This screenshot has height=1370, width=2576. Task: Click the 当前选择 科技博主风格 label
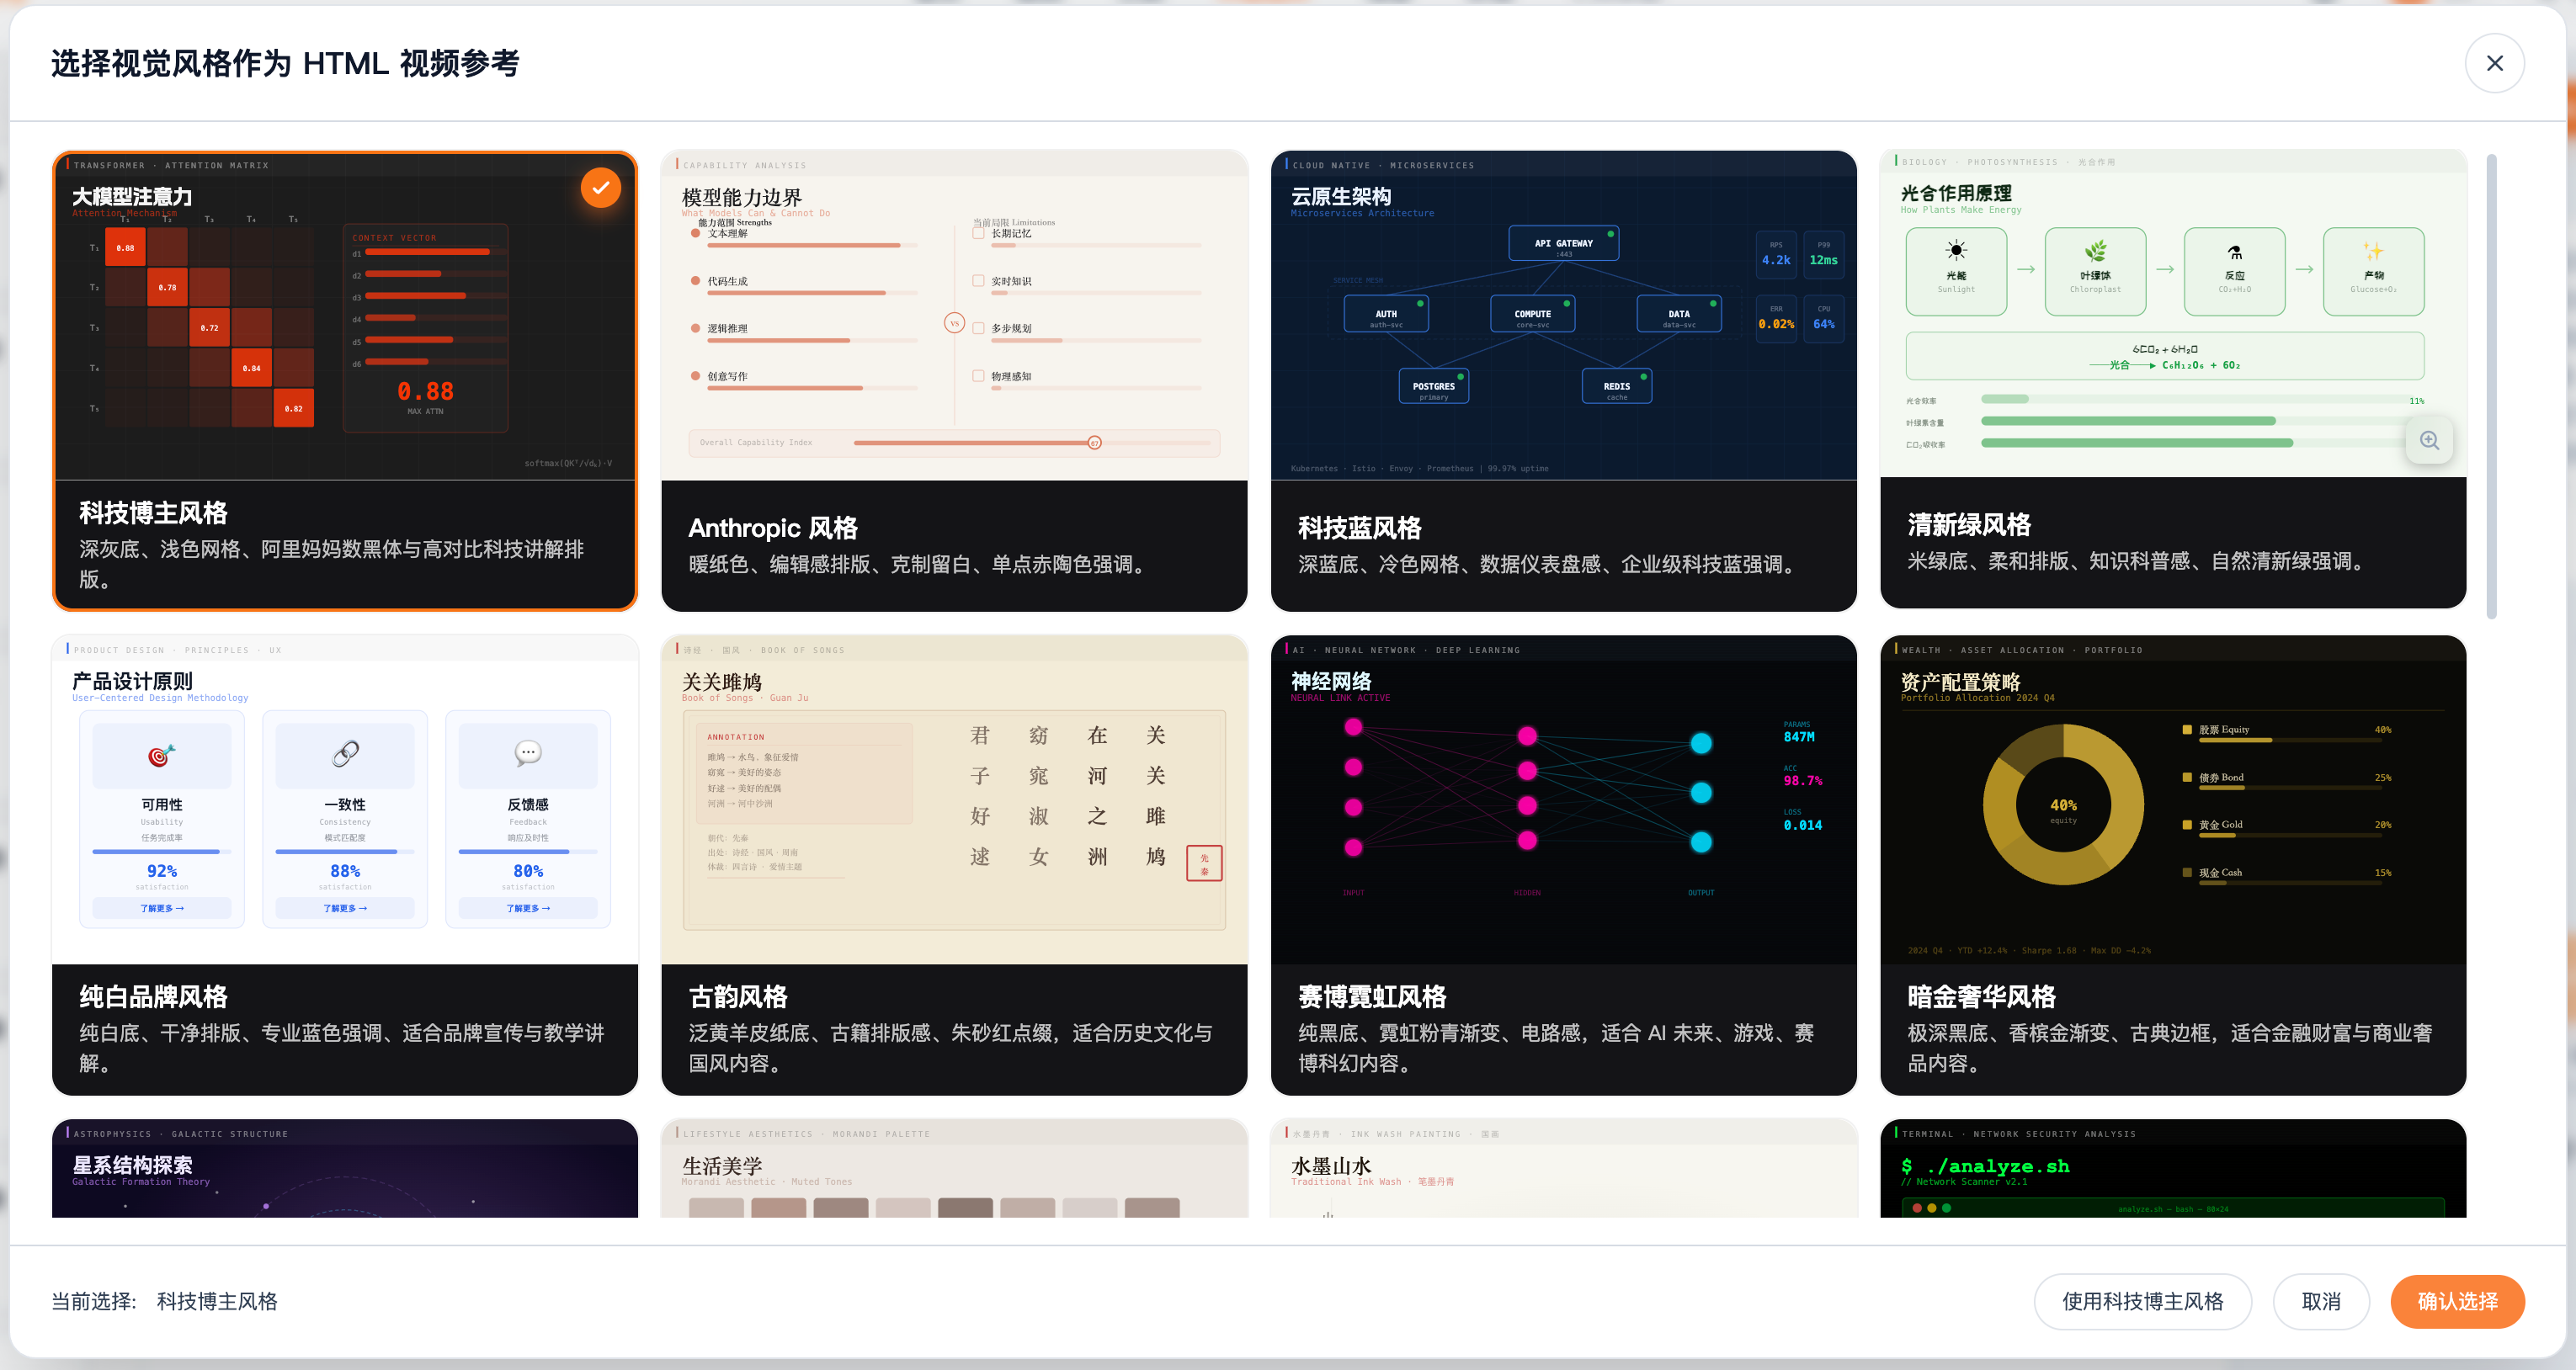pyautogui.click(x=165, y=1300)
